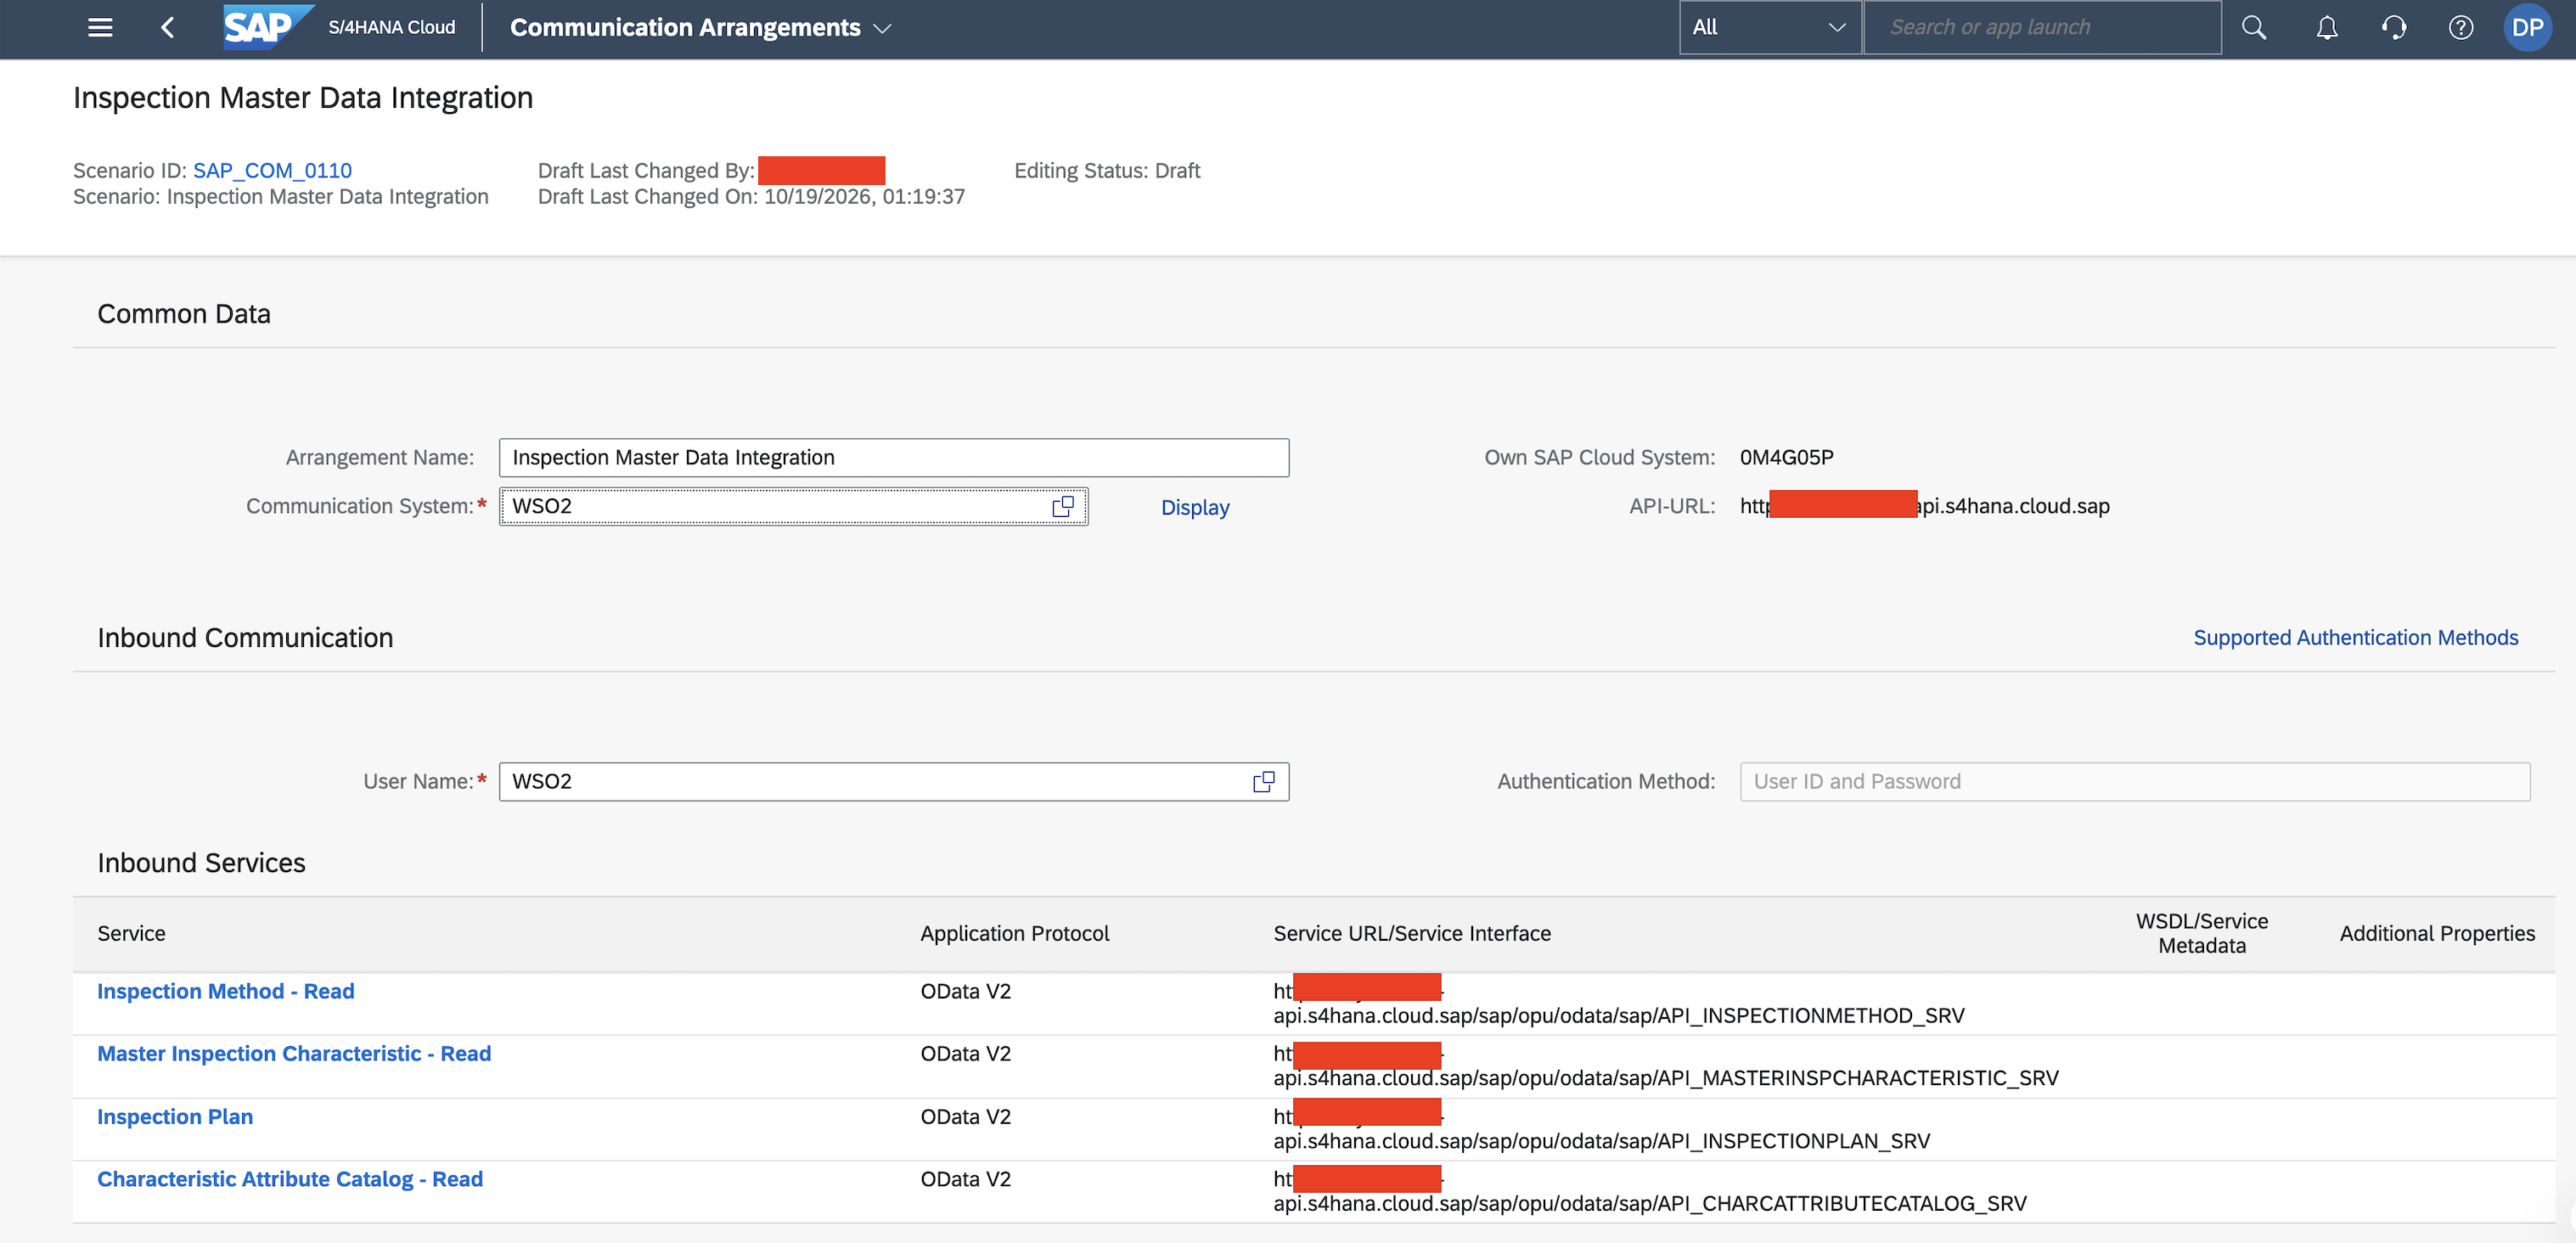The height and width of the screenshot is (1243, 2576).
Task: Open Master Inspection Characteristic - Read service
Action: [x=294, y=1054]
